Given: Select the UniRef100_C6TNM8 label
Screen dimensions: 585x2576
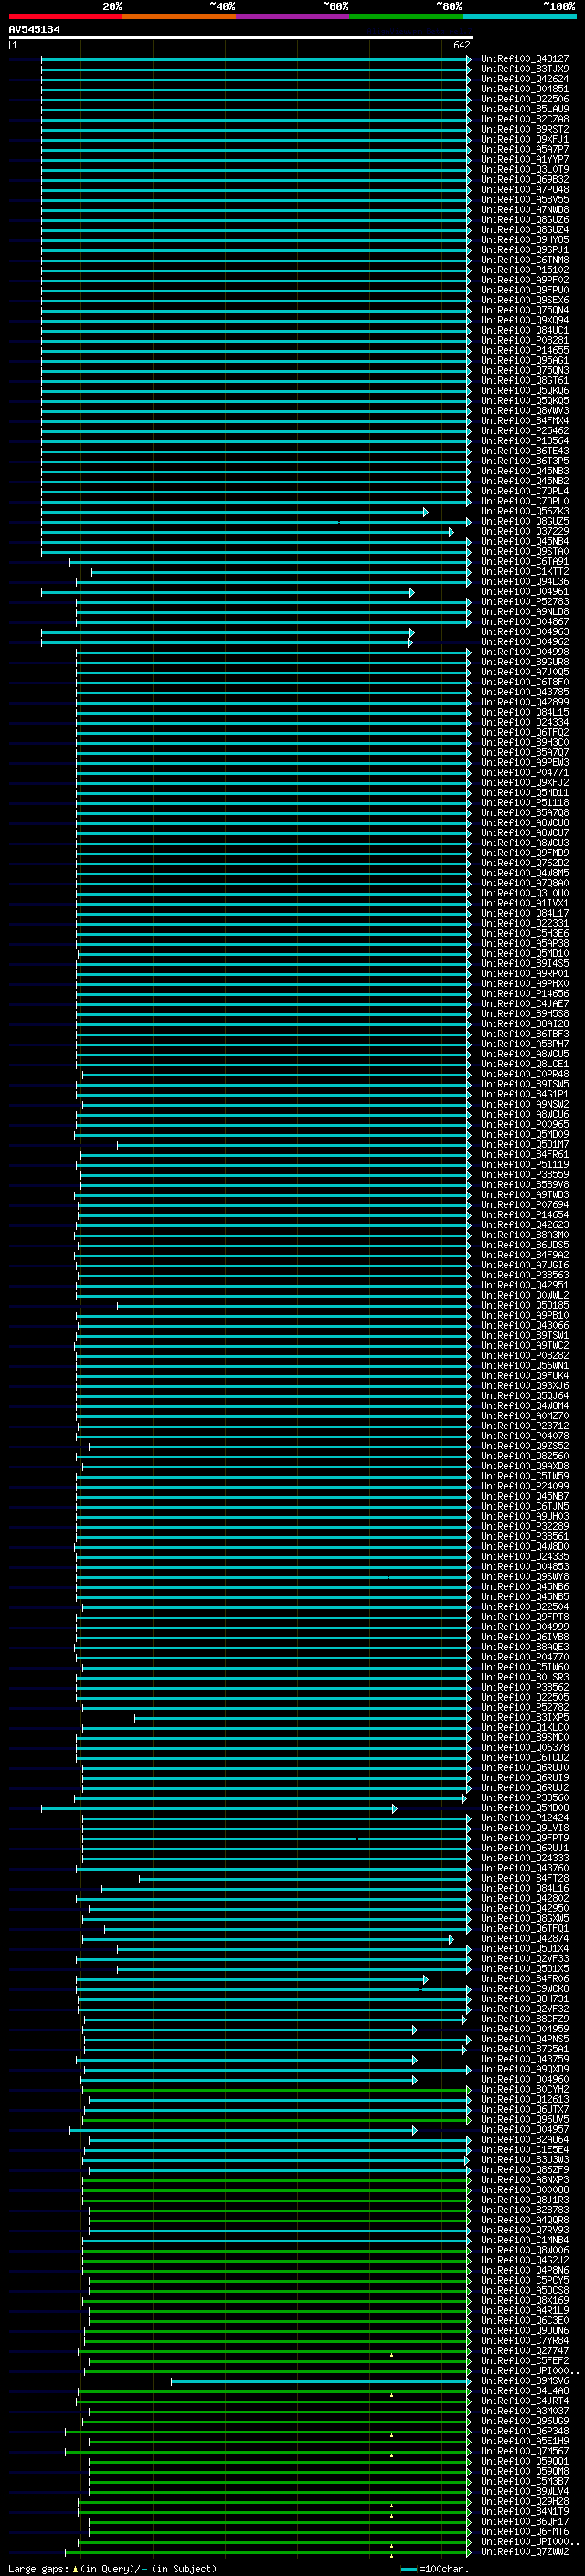Looking at the screenshot, I should point(525,260).
